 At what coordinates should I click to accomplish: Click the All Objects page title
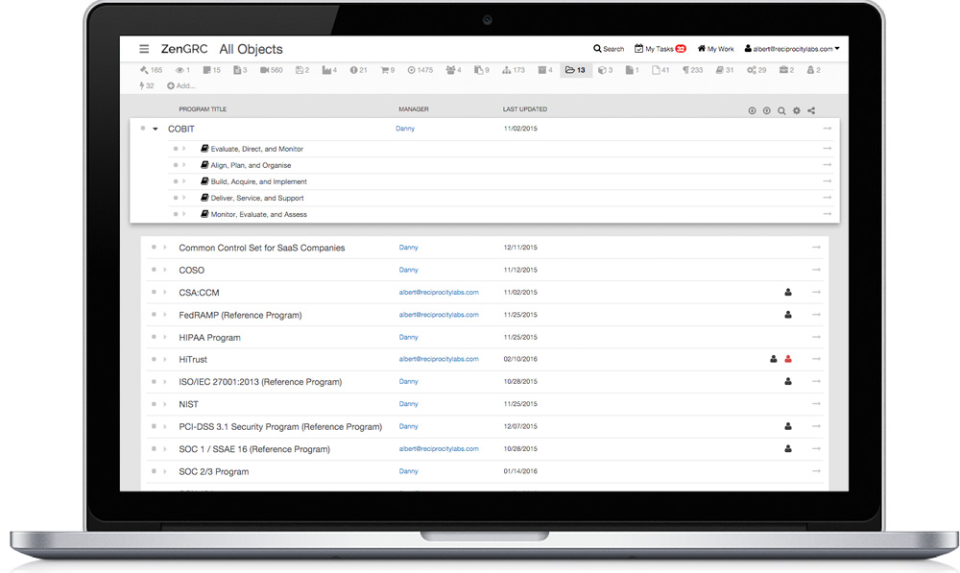click(x=251, y=49)
